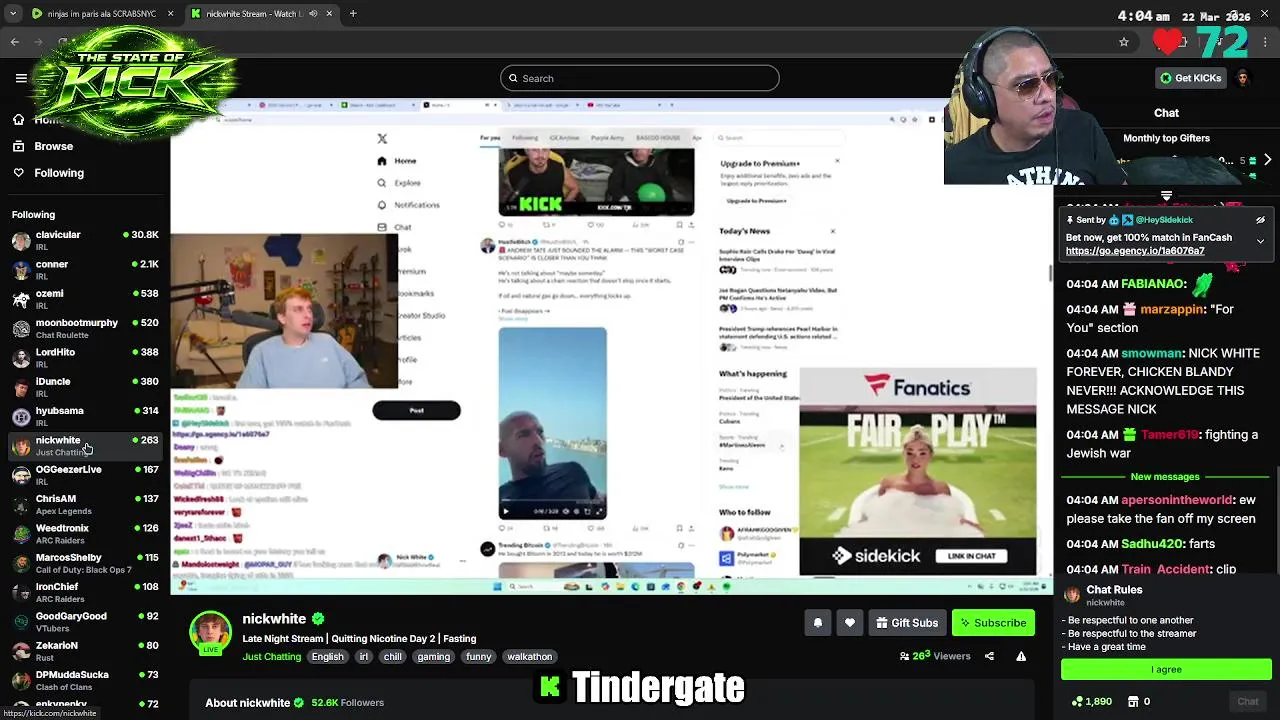Report the stream with the warning icon
1280x720 pixels.
click(x=1021, y=657)
